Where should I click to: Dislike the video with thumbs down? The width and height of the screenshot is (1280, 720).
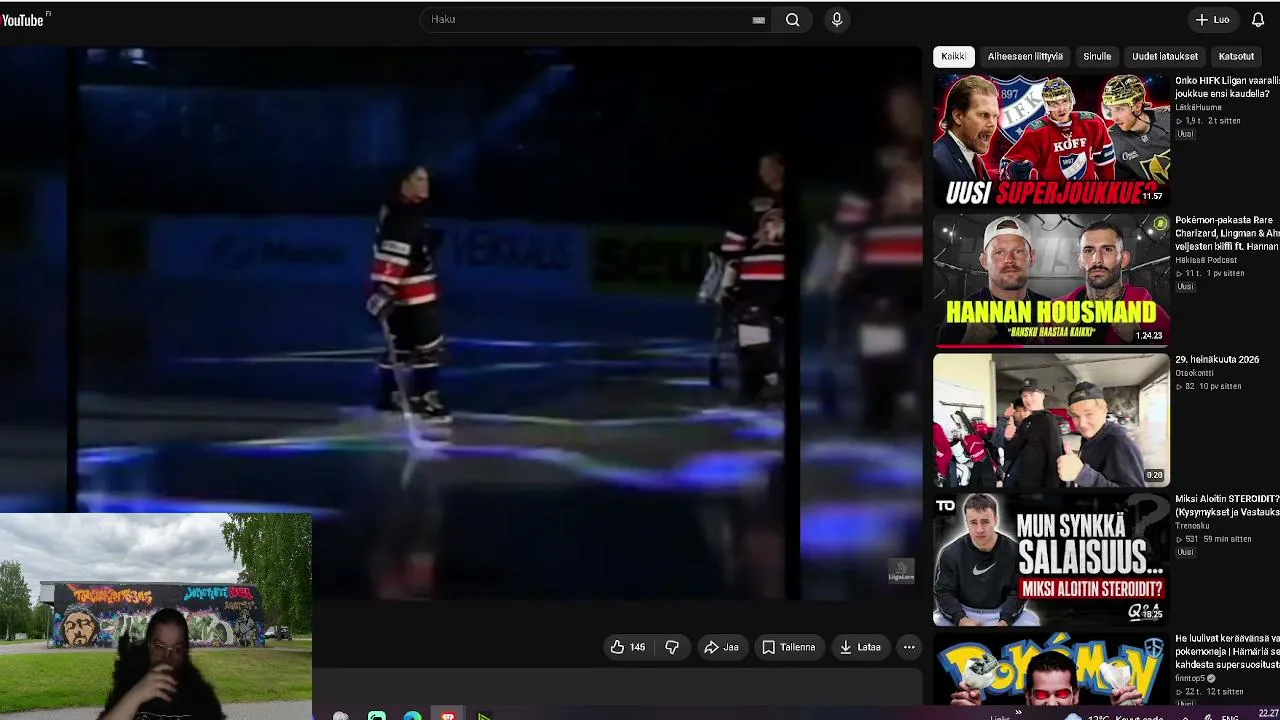tap(672, 647)
